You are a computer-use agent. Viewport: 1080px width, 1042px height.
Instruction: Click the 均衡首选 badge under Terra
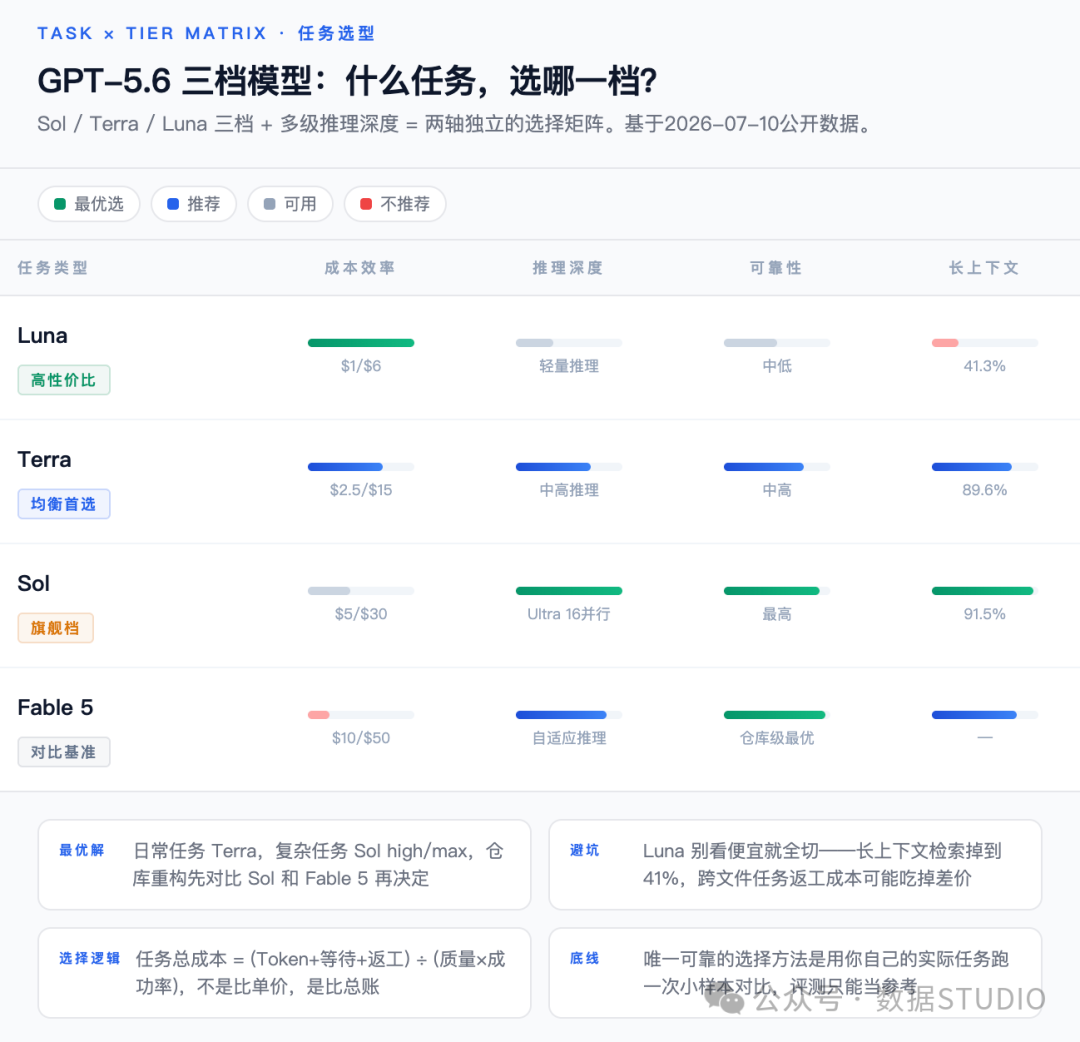[63, 504]
